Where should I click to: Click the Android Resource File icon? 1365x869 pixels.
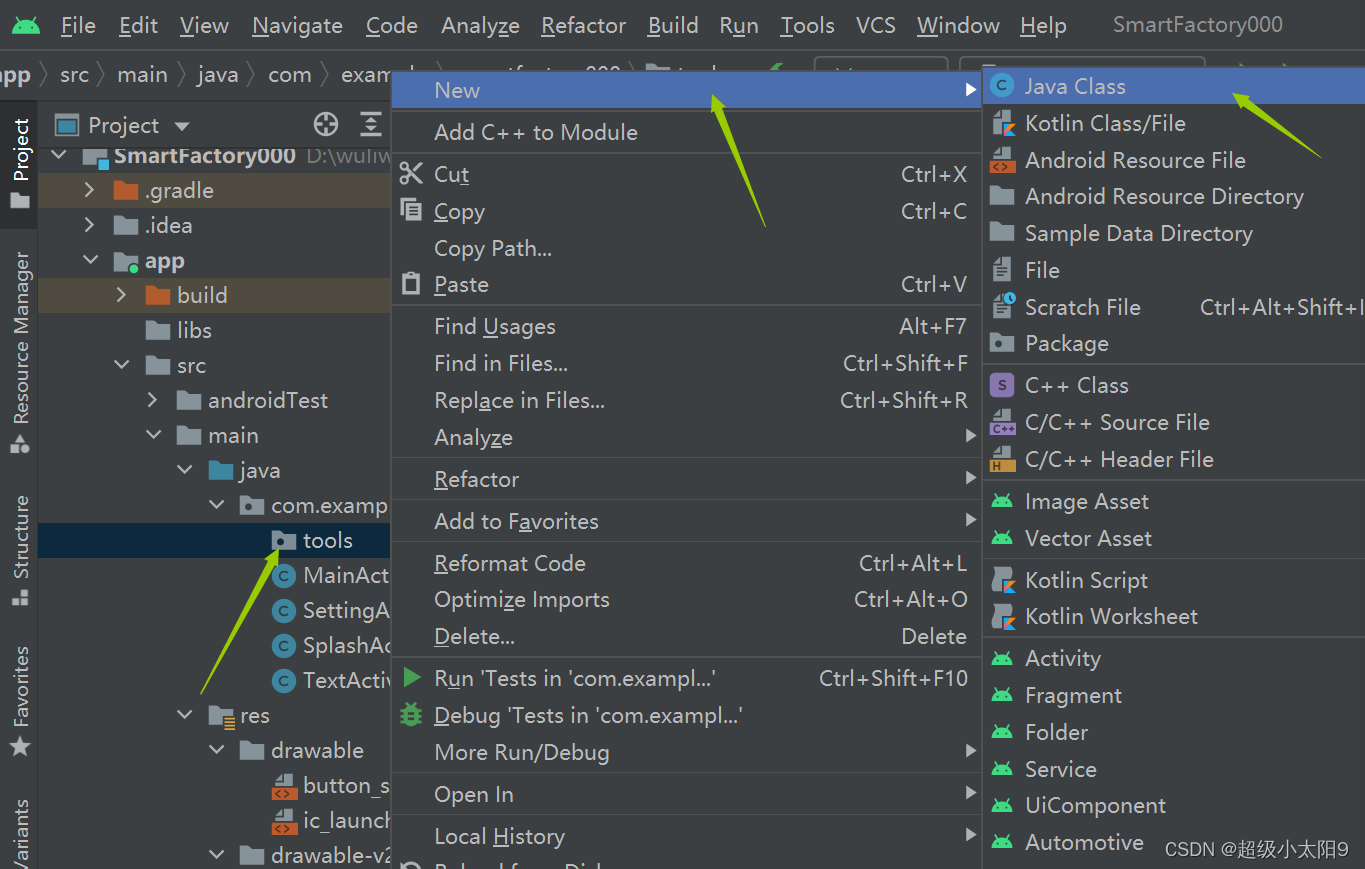1002,160
